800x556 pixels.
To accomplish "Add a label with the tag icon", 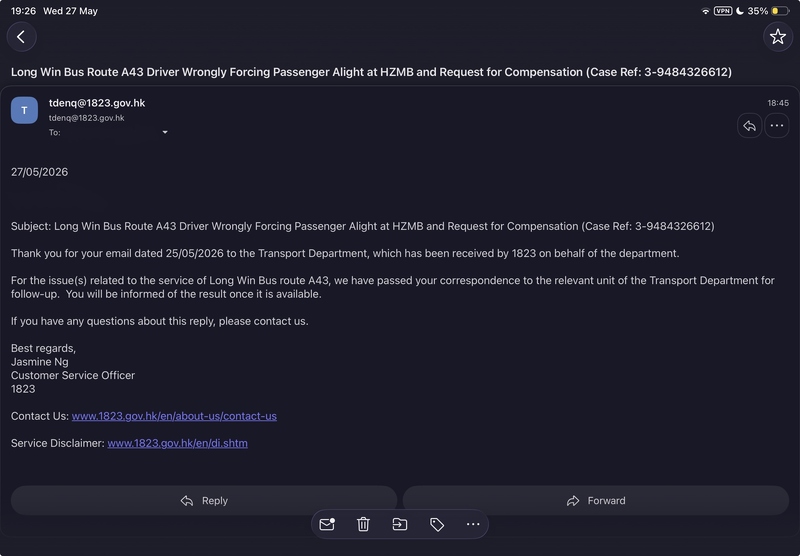I will click(x=437, y=524).
